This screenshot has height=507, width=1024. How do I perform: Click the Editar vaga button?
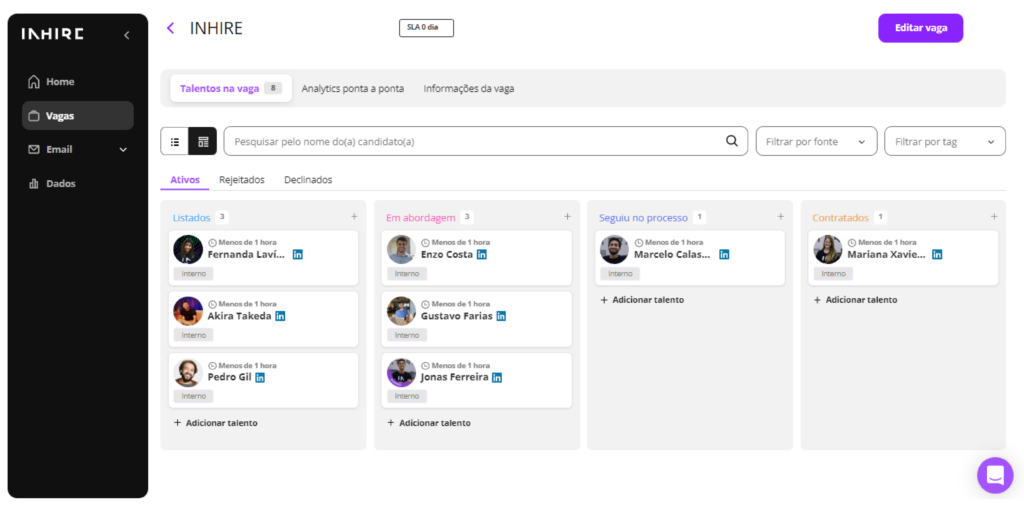[920, 28]
